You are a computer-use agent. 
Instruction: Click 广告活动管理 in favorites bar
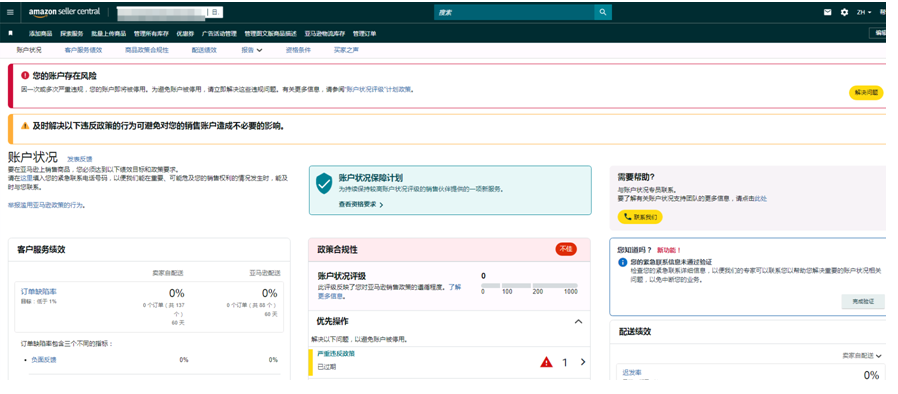pos(219,34)
